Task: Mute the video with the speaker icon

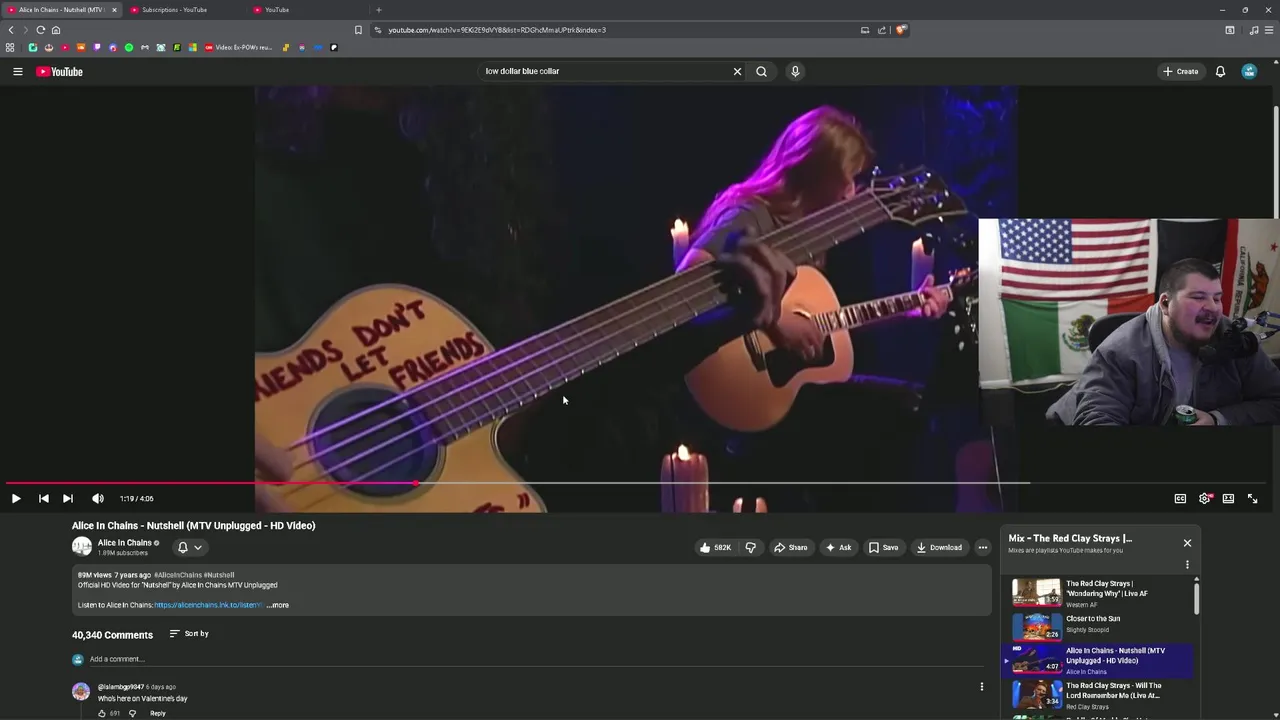Action: pyautogui.click(x=98, y=498)
